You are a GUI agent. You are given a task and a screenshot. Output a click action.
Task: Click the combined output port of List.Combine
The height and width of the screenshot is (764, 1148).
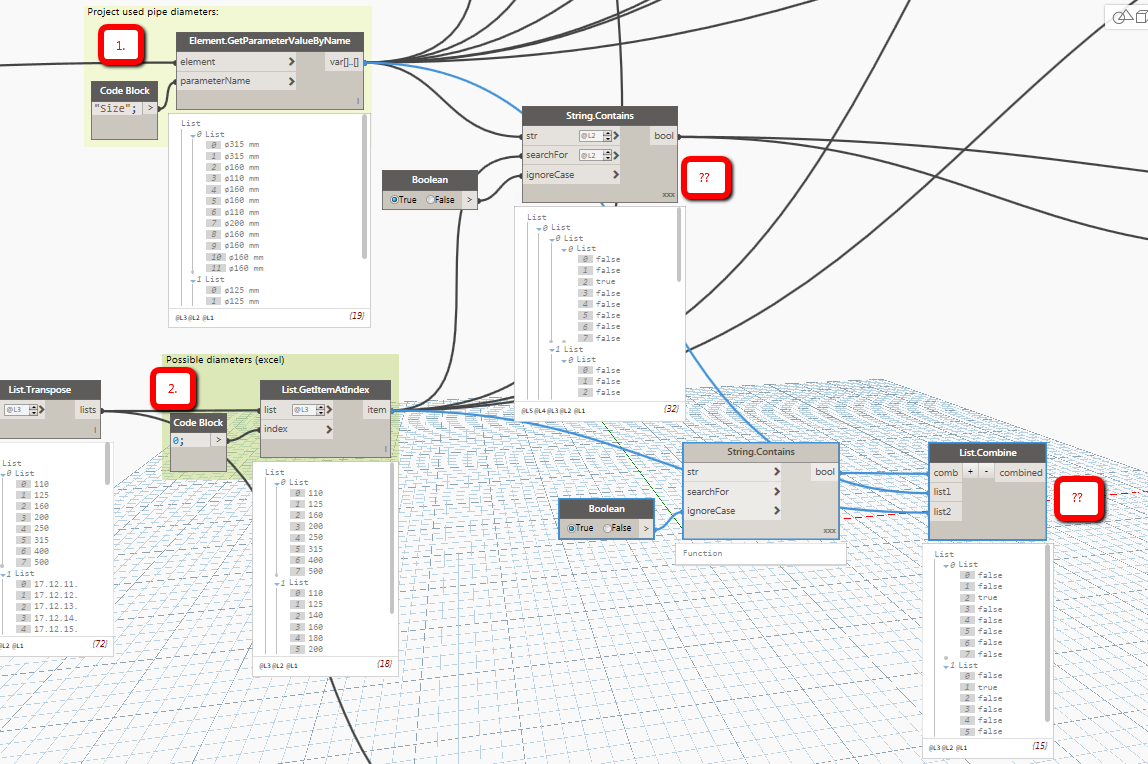coord(1020,472)
